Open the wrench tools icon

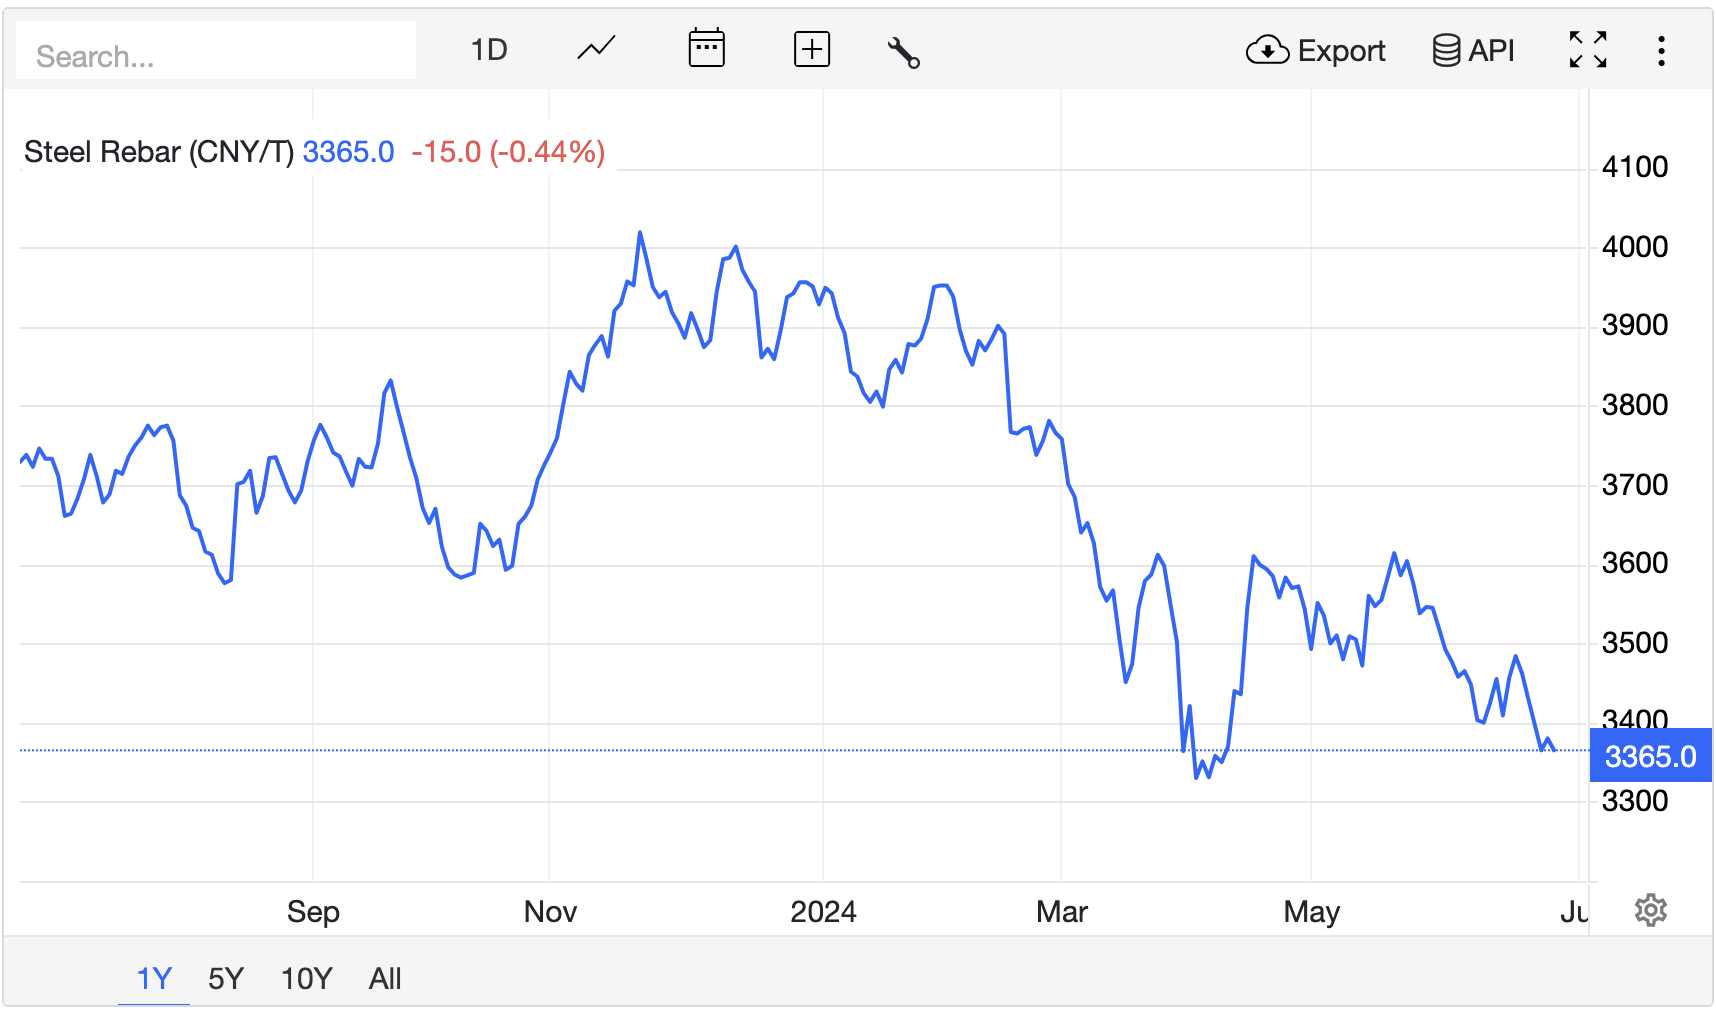click(903, 52)
